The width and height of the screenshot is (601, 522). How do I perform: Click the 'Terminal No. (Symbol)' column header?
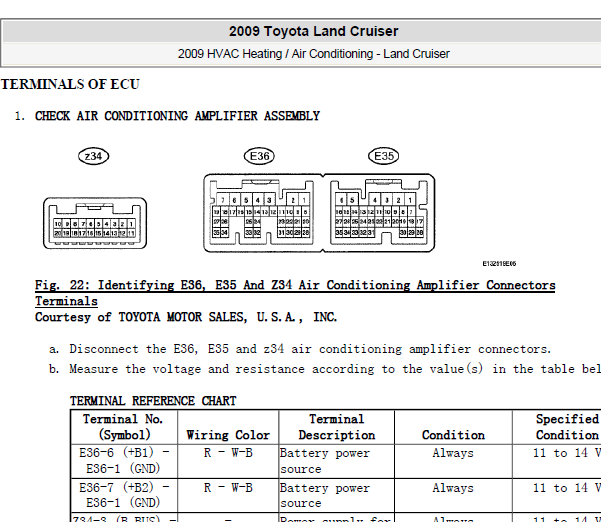[124, 427]
